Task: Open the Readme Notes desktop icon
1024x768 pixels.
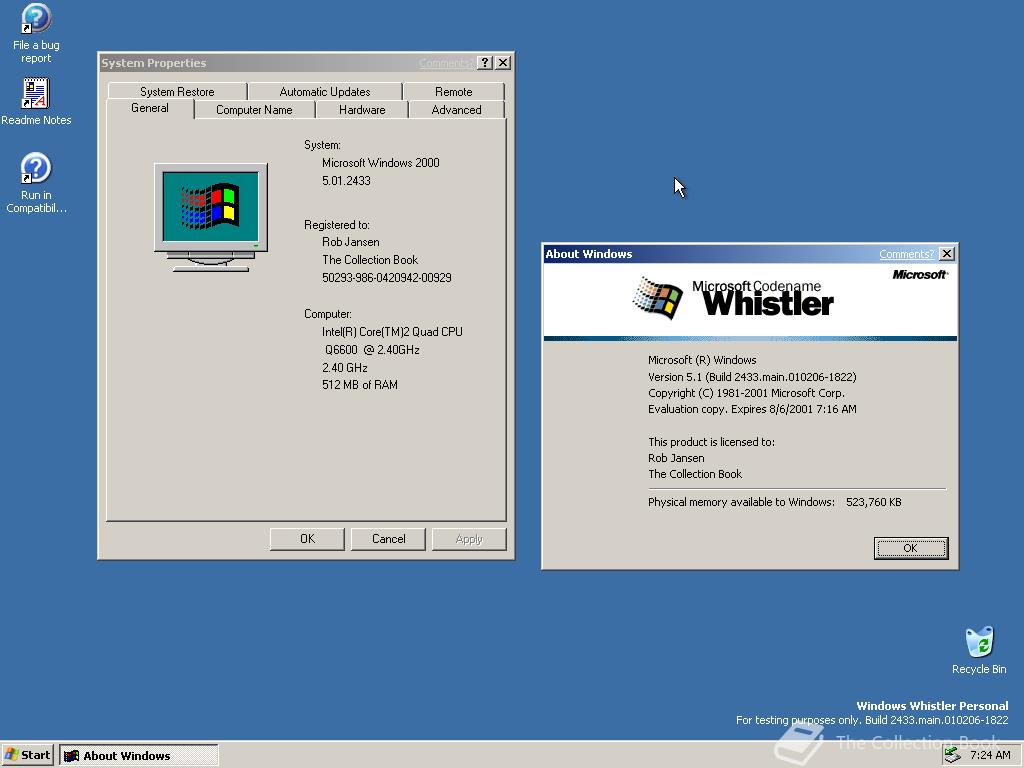Action: 36,102
